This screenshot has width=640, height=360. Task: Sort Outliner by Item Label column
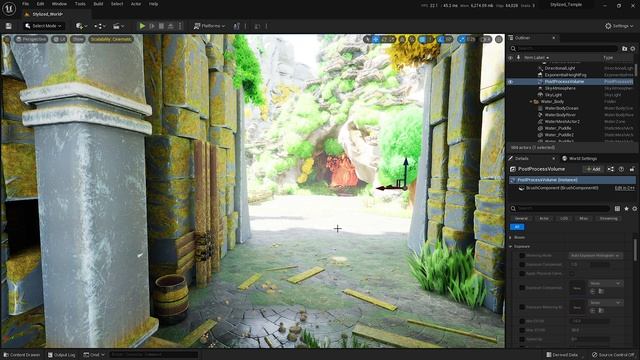point(536,58)
